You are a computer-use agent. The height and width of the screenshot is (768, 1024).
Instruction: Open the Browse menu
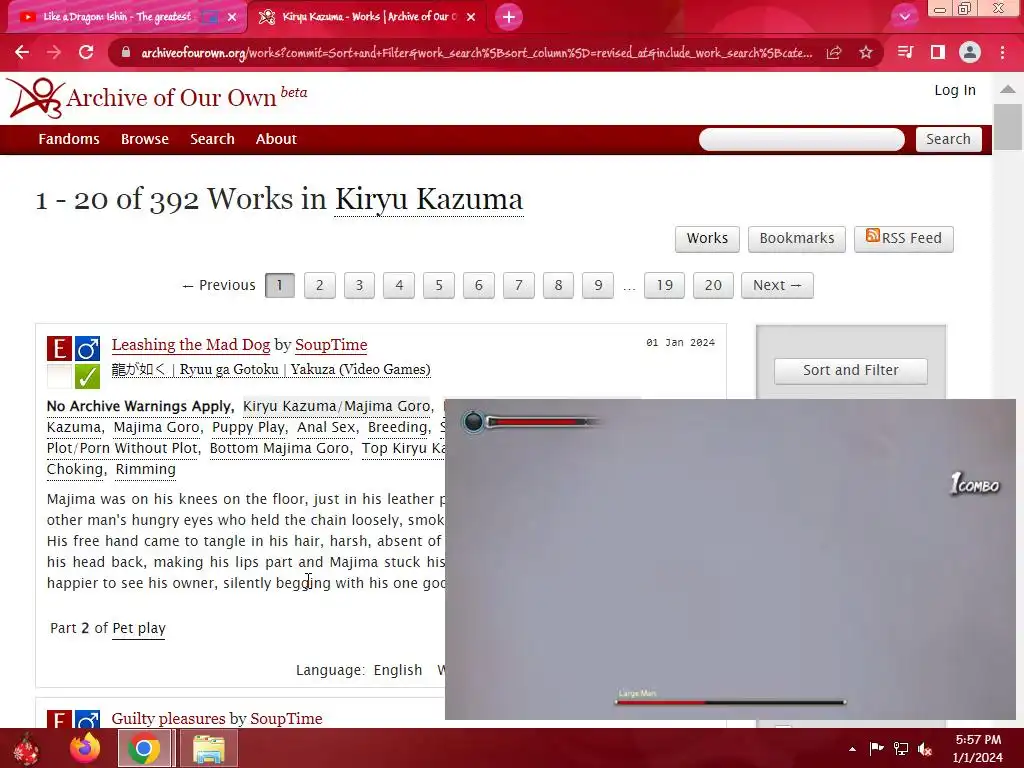tap(144, 139)
